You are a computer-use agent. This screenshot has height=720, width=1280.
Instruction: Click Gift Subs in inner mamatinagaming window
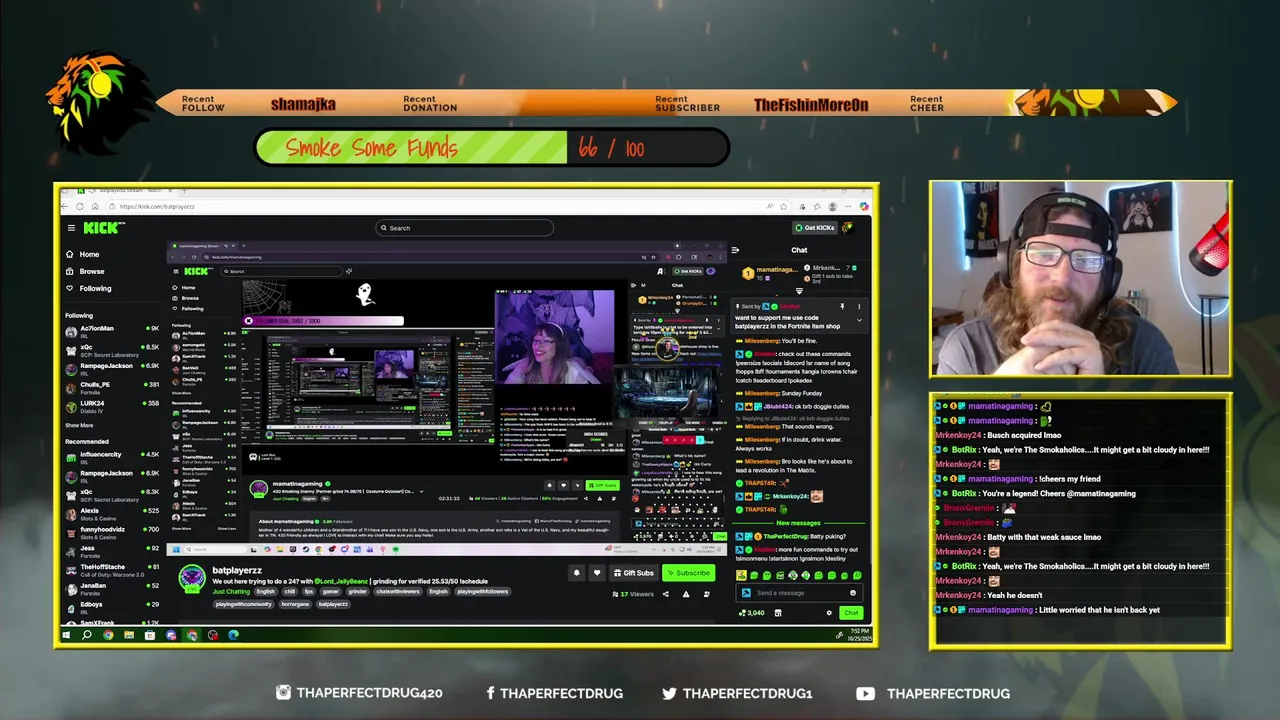pyautogui.click(x=604, y=485)
